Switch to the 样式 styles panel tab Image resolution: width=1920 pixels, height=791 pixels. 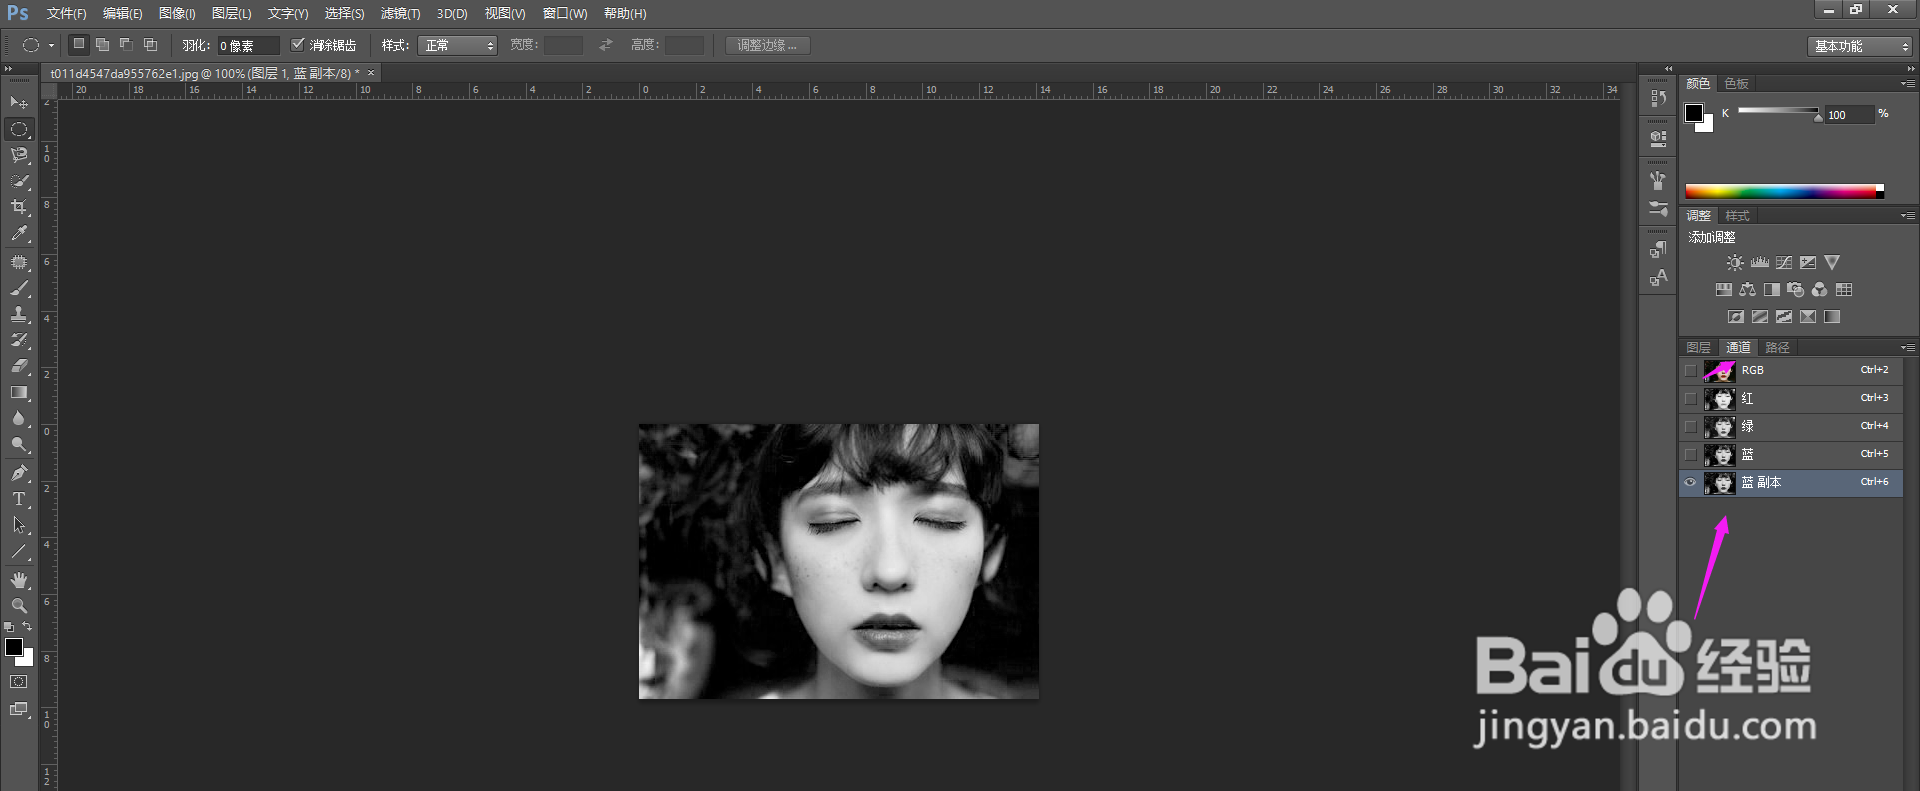tap(1737, 215)
